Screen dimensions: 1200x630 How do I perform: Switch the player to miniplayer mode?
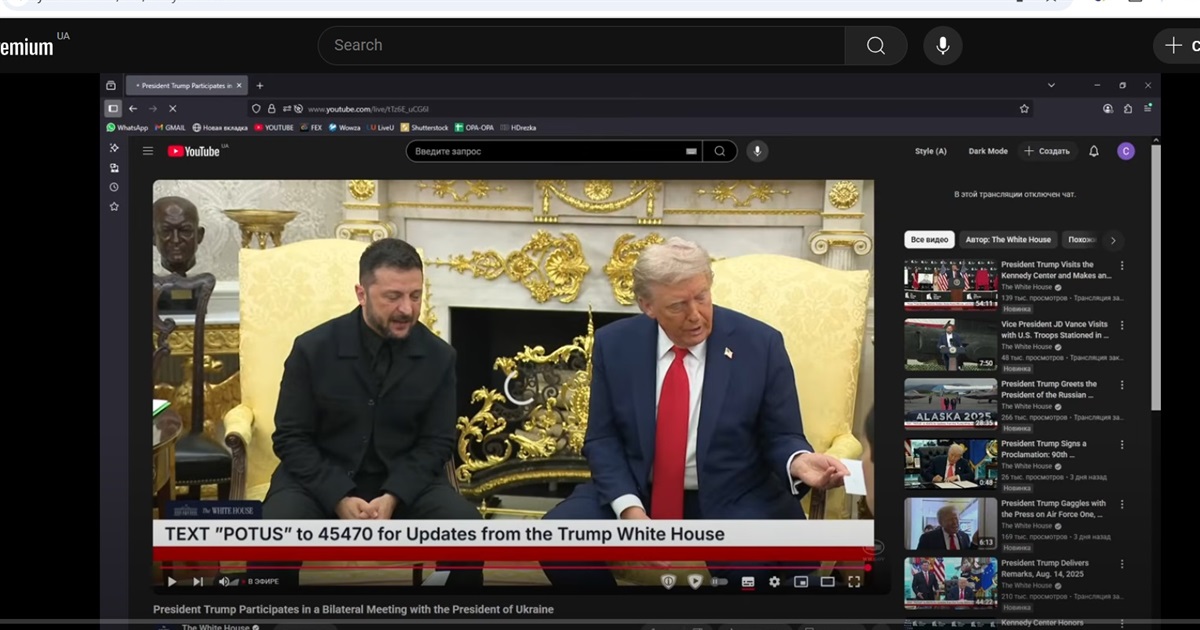click(801, 581)
